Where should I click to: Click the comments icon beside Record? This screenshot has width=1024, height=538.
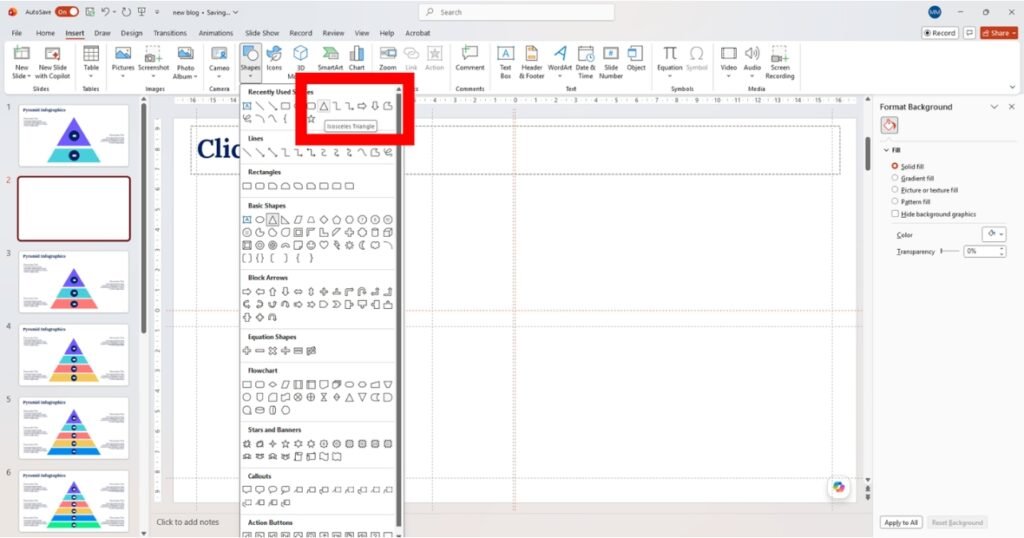click(969, 33)
